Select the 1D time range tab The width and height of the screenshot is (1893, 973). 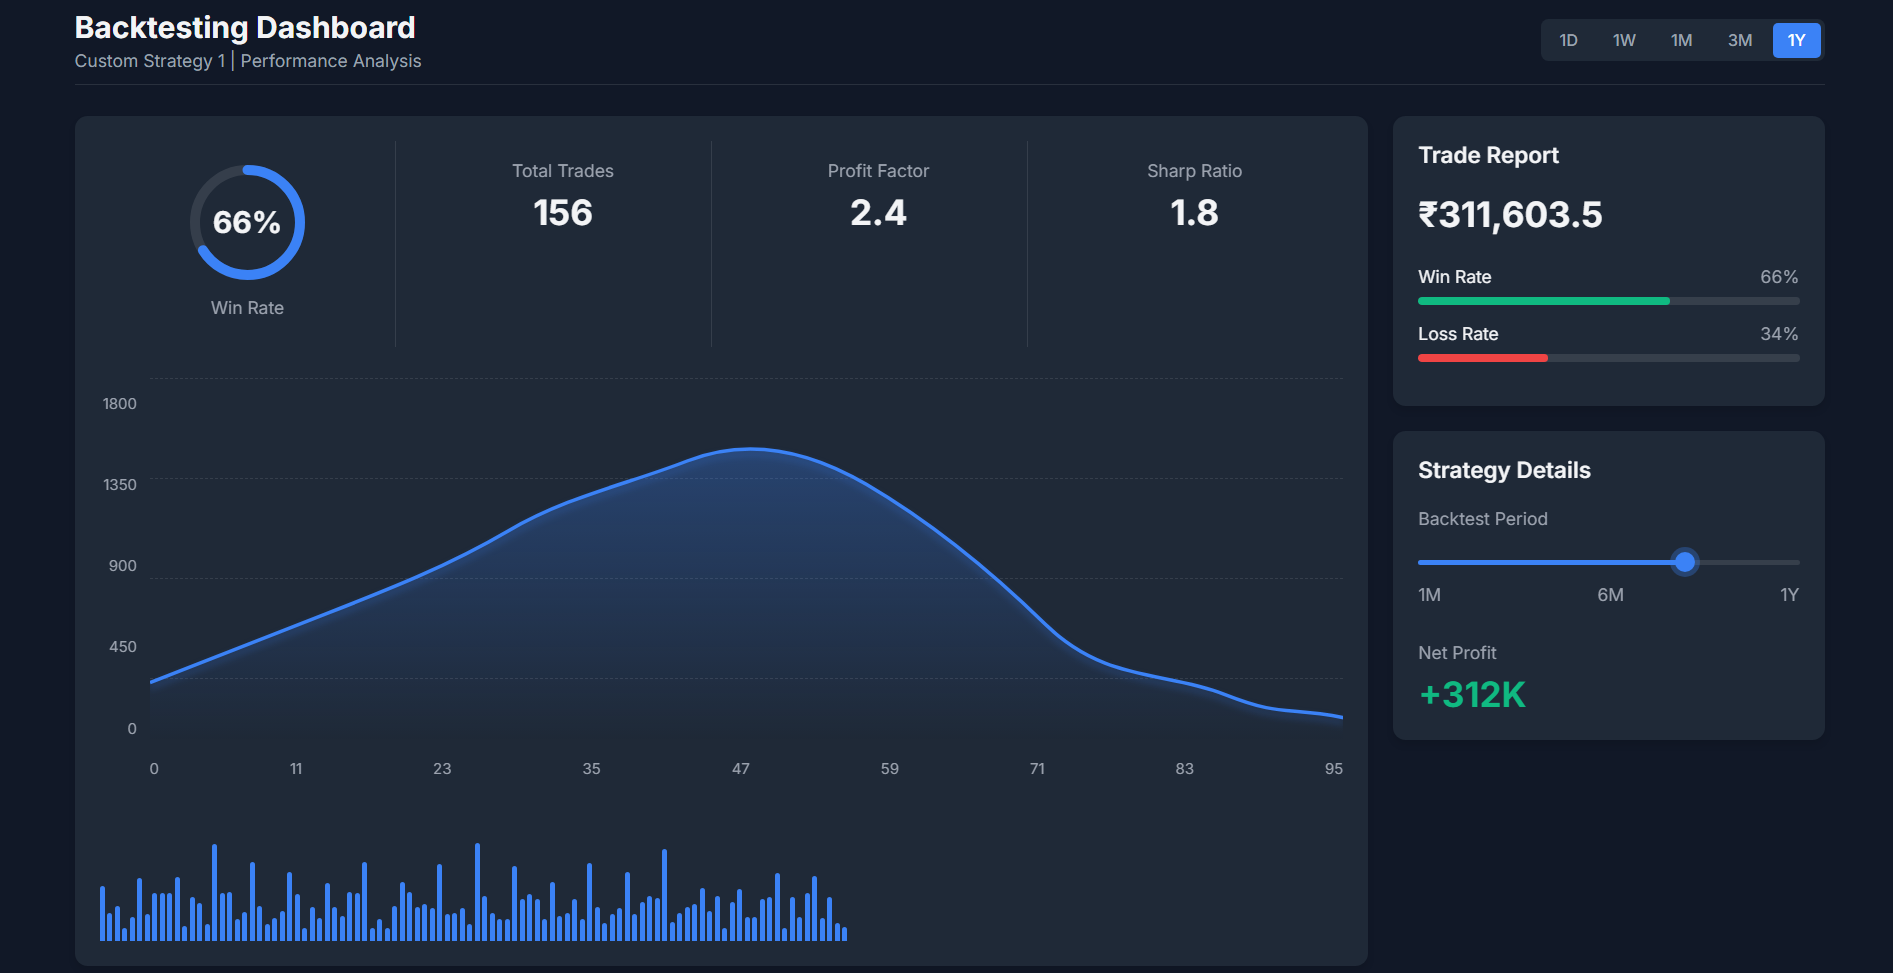pyautogui.click(x=1568, y=41)
